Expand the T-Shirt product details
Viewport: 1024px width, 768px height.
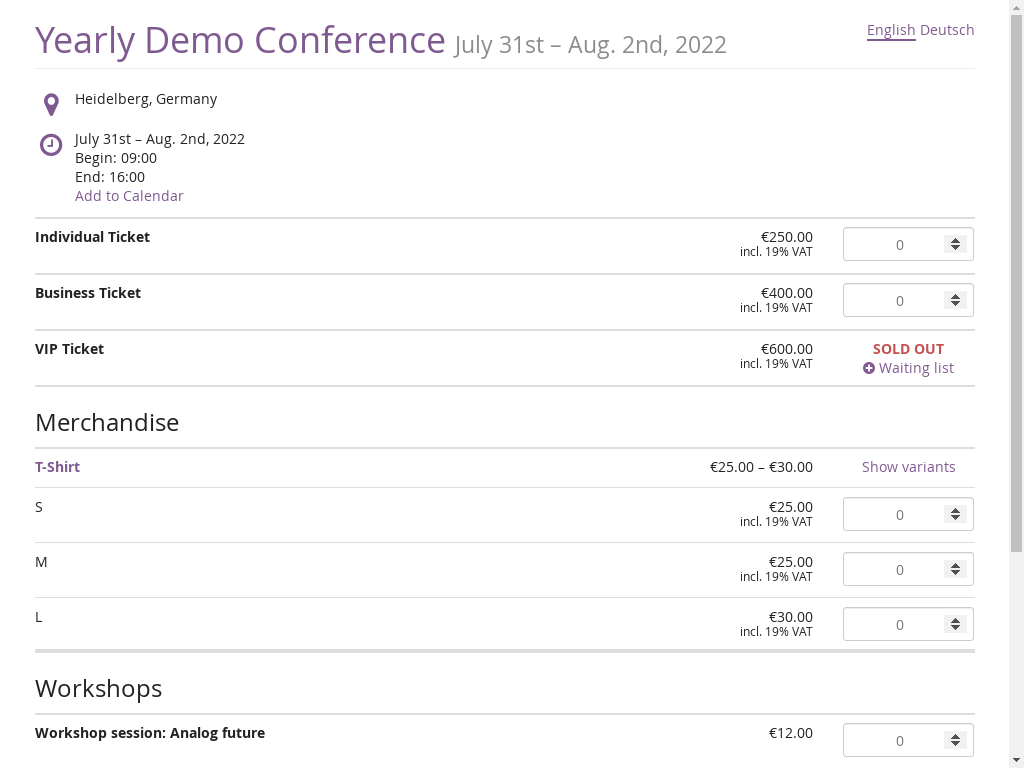point(58,467)
